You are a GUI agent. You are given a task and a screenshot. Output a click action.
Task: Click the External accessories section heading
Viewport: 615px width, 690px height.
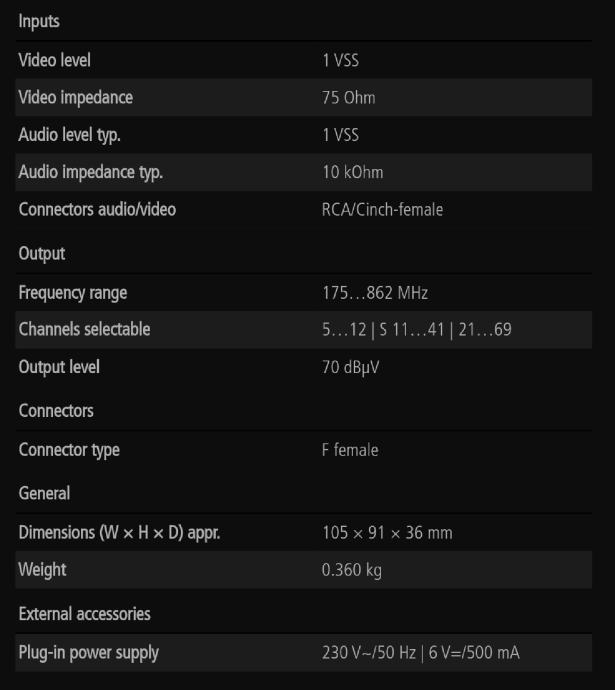84,614
